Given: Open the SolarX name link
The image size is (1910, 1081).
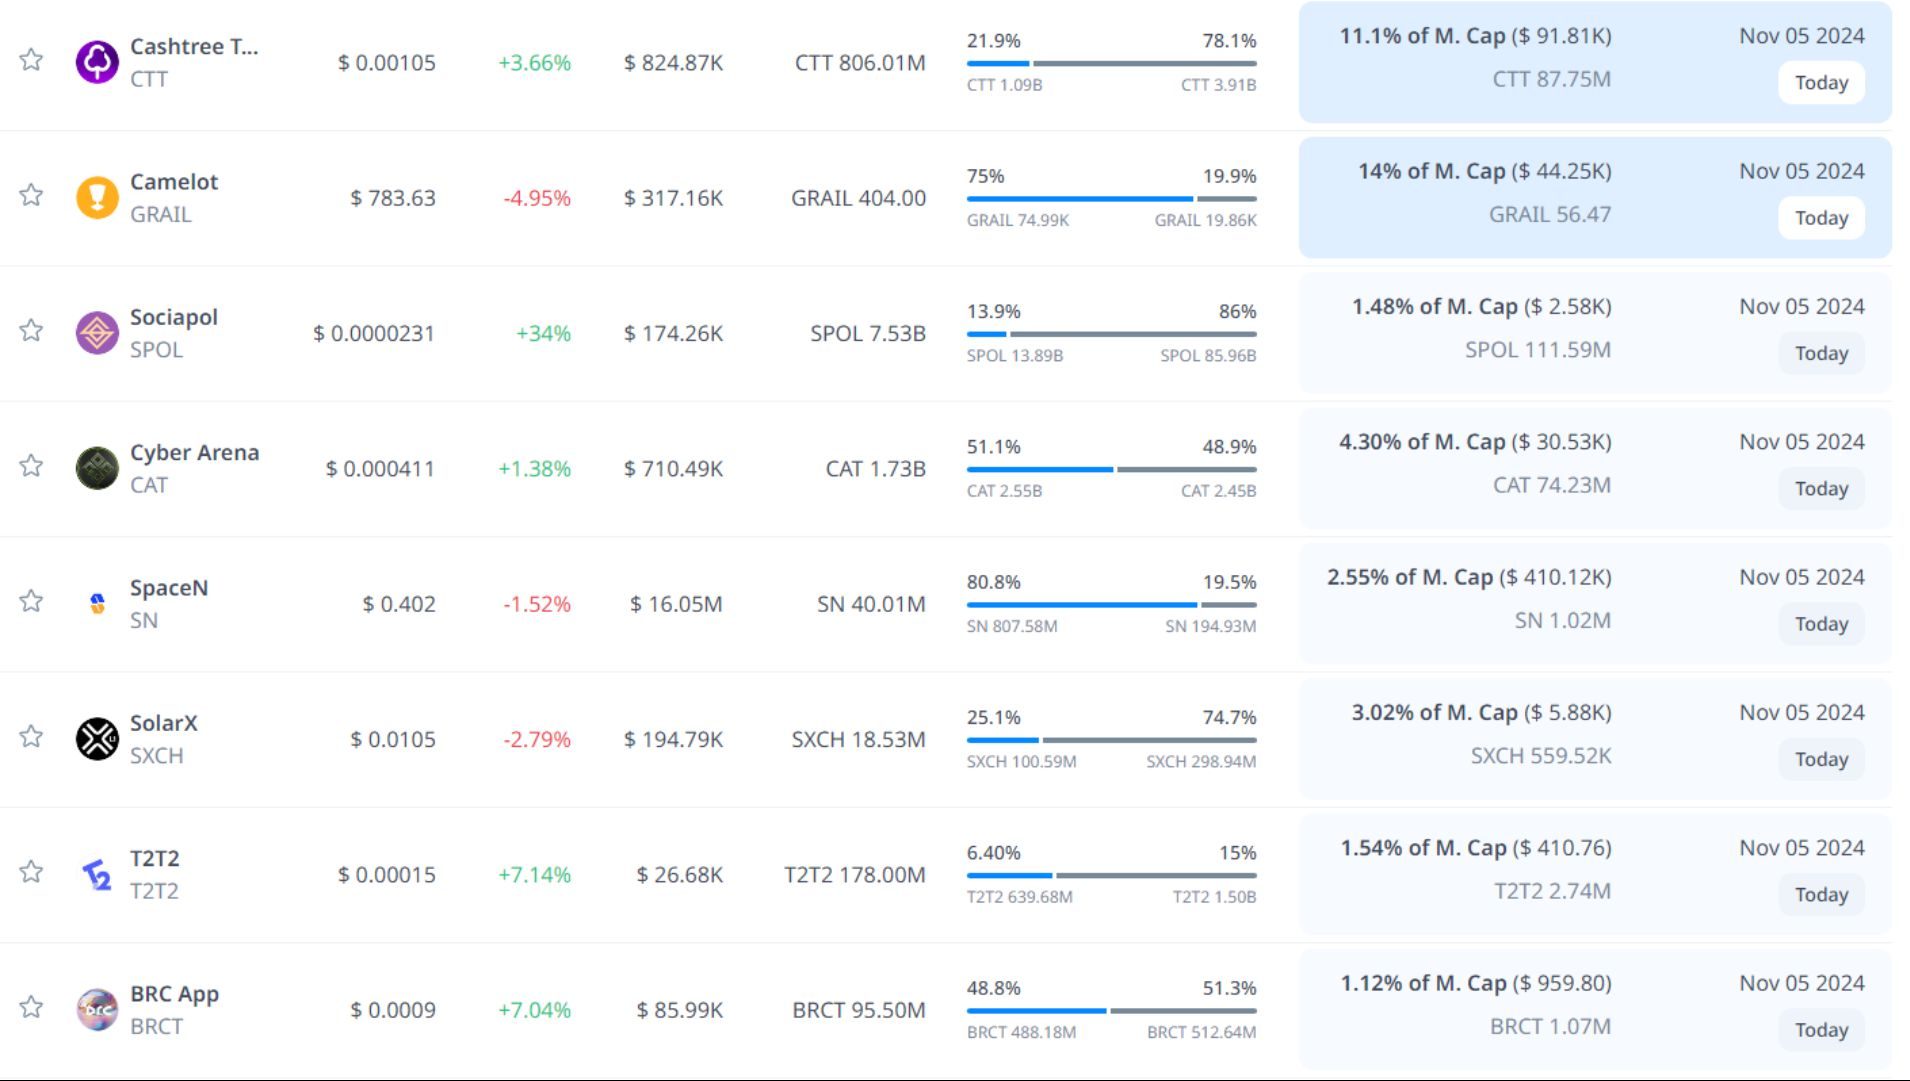Looking at the screenshot, I should [164, 723].
